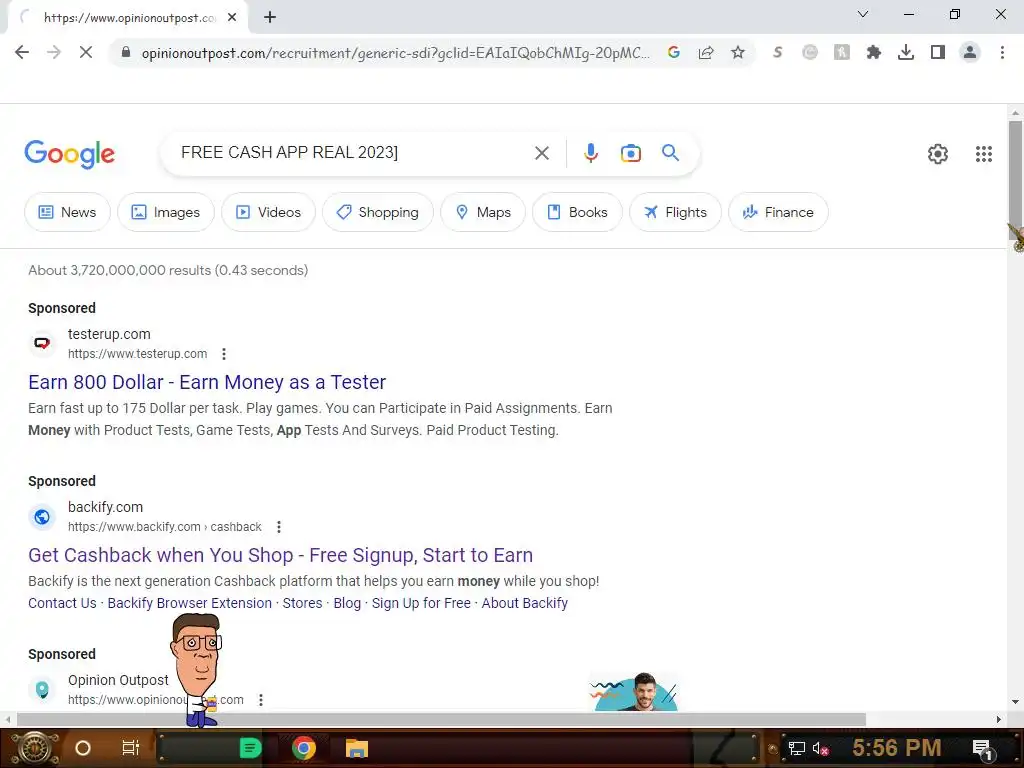Open backify Stores link

(x=302, y=603)
